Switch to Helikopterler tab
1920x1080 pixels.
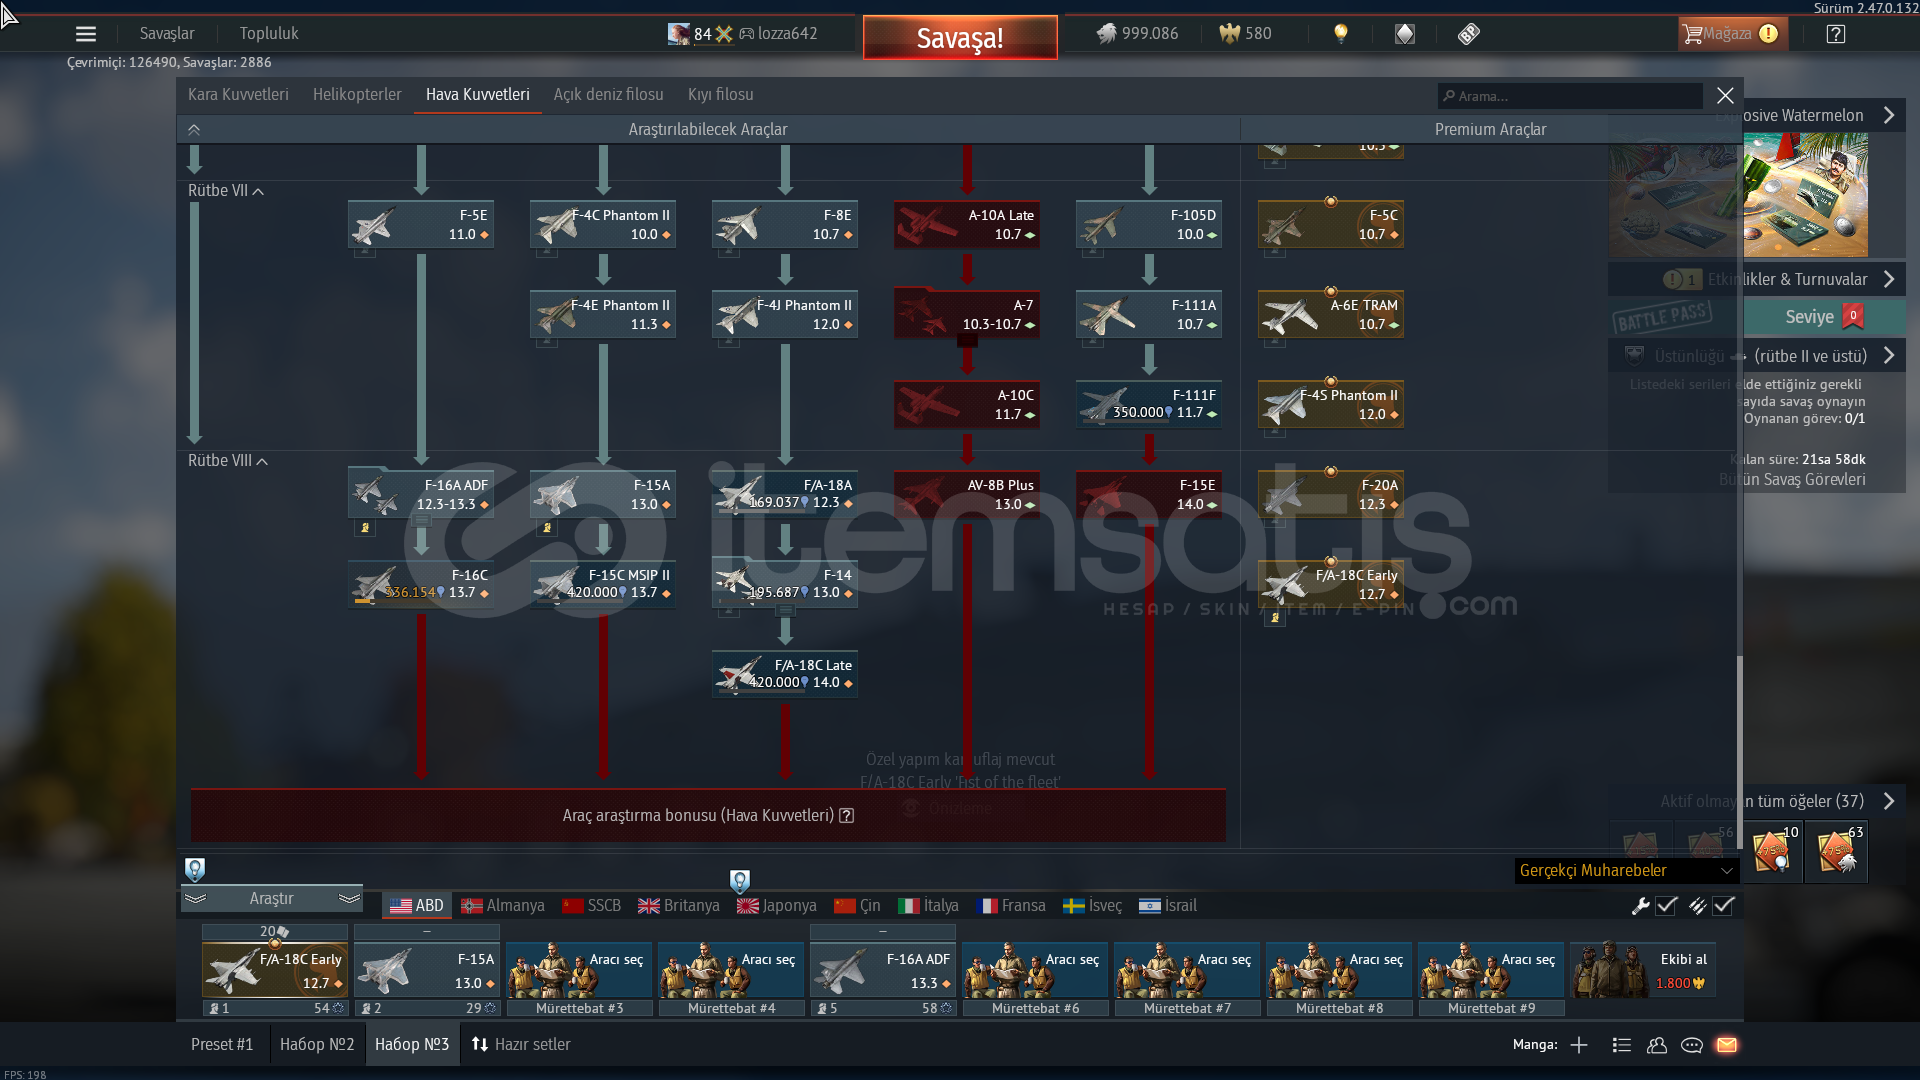357,95
